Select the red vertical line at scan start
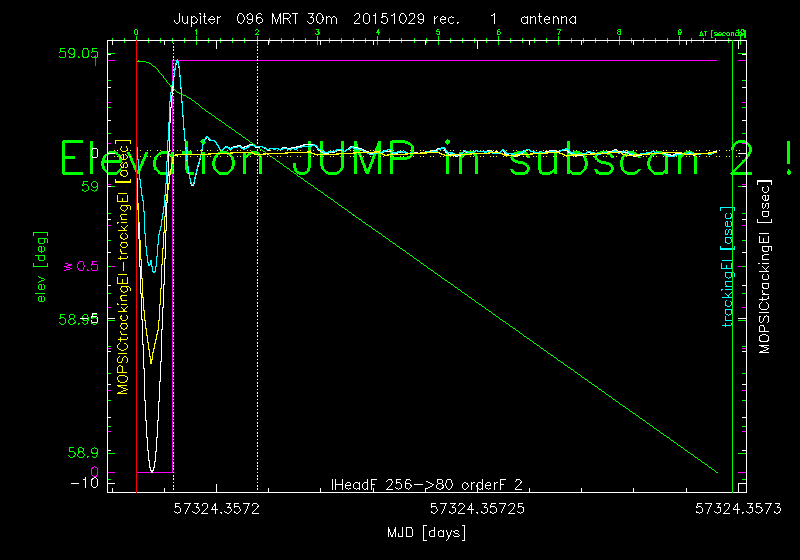The image size is (800, 560). (136, 300)
